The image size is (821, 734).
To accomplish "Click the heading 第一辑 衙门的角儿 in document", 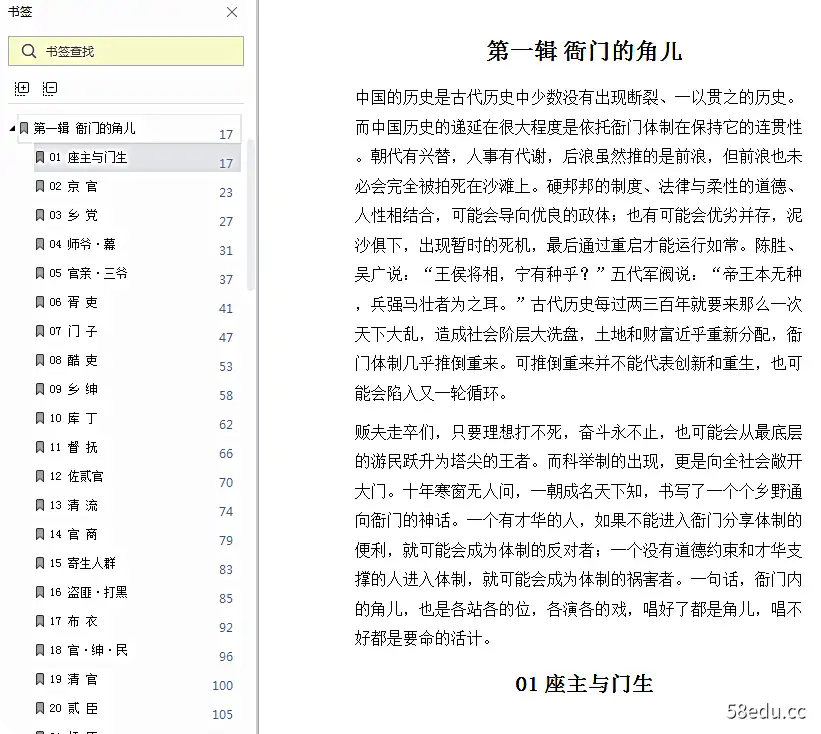I will [x=584, y=51].
